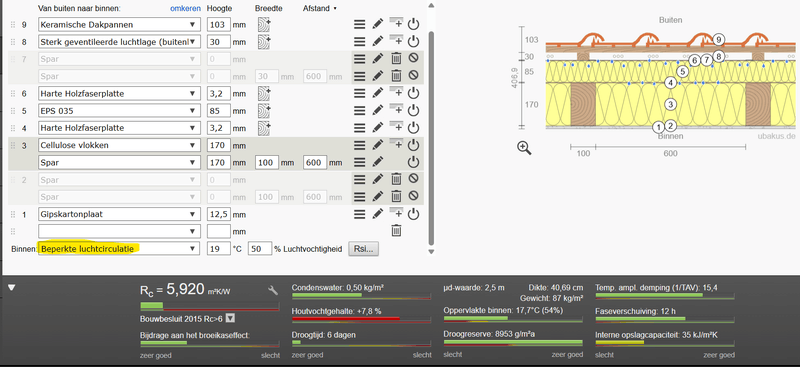Add wood framing to EPS 035 layer
The width and height of the screenshot is (800, 367).
(x=264, y=111)
